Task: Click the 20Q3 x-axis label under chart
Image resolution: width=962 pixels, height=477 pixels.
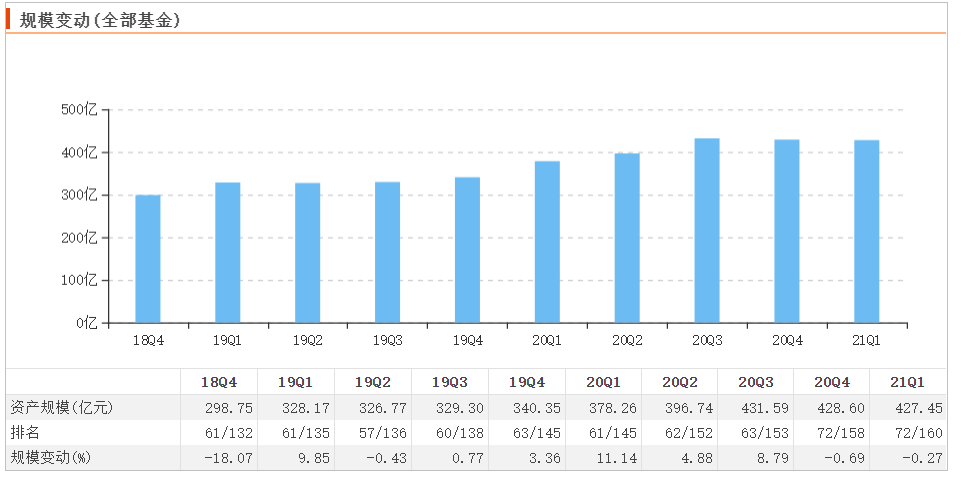Action: pos(707,340)
